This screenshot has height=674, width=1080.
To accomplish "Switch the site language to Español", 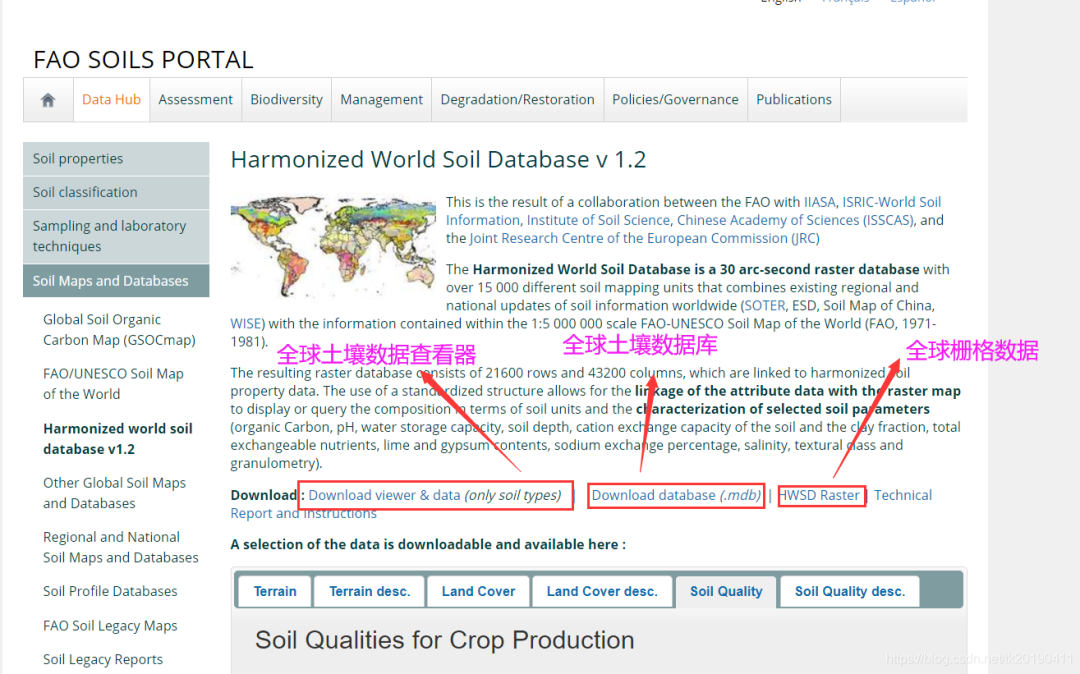I will [911, 2].
